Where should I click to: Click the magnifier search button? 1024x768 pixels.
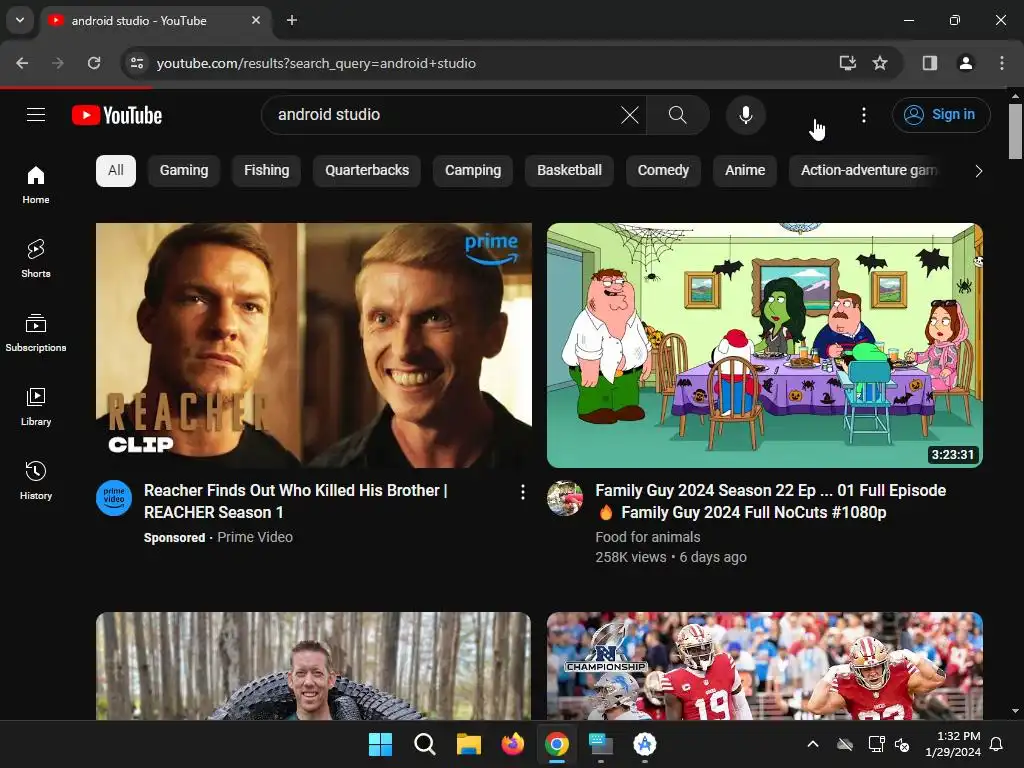pos(677,115)
